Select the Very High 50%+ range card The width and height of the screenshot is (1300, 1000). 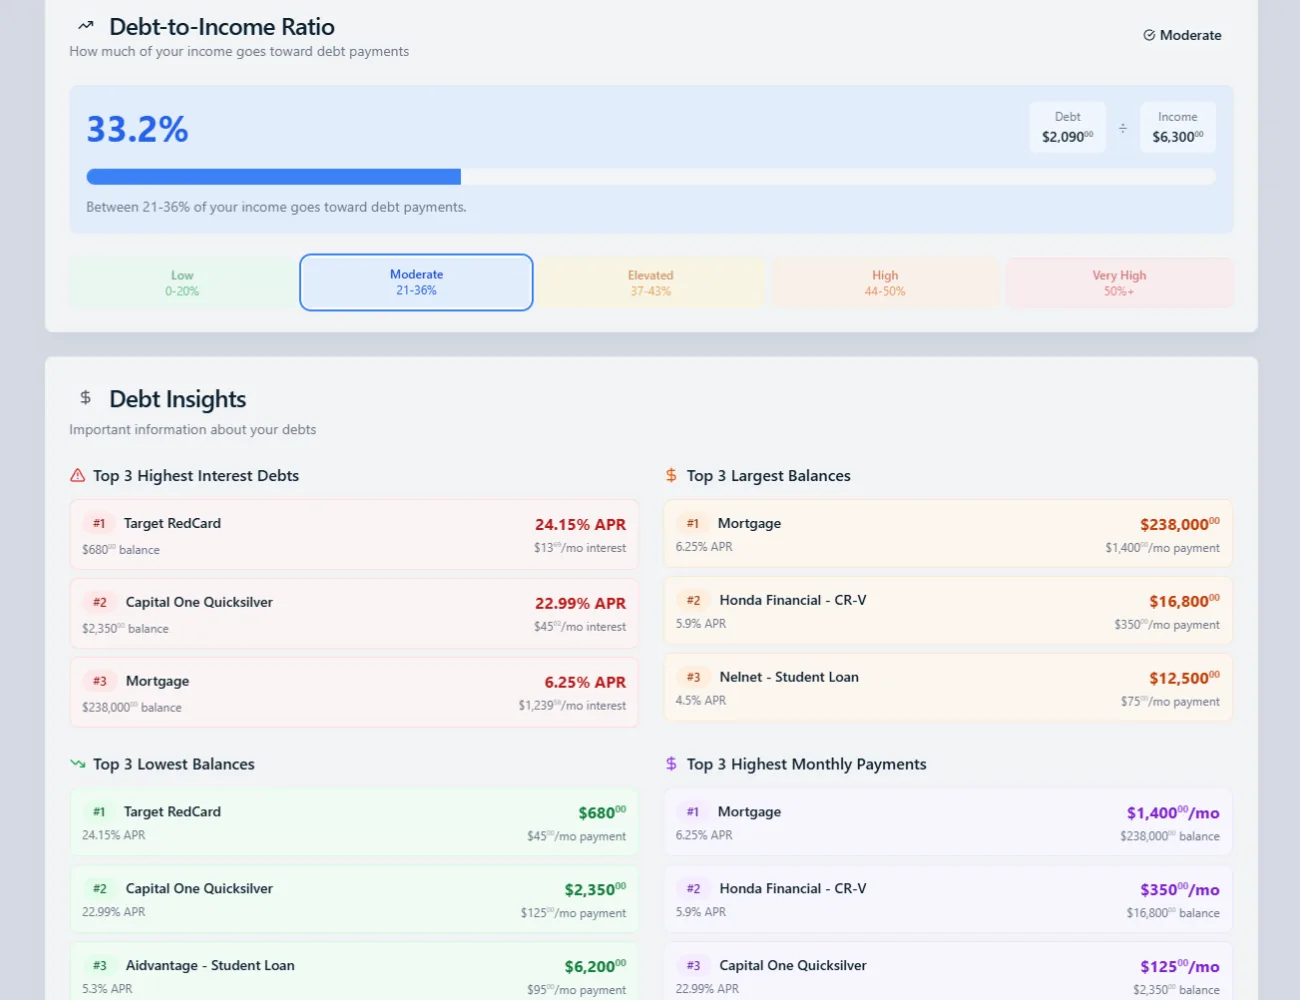click(1119, 283)
